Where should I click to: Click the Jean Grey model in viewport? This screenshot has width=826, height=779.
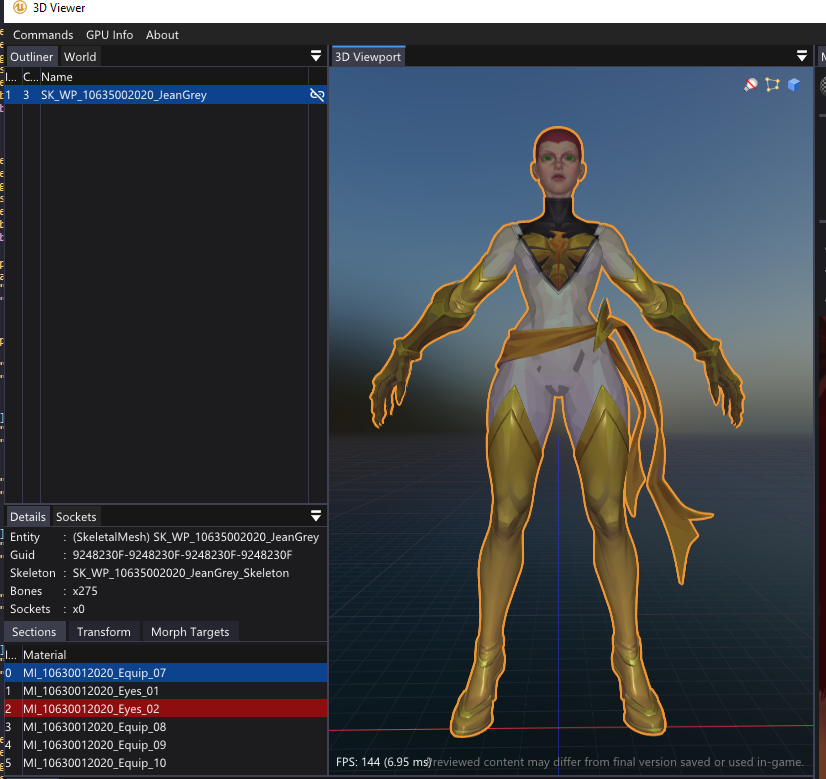(558, 432)
